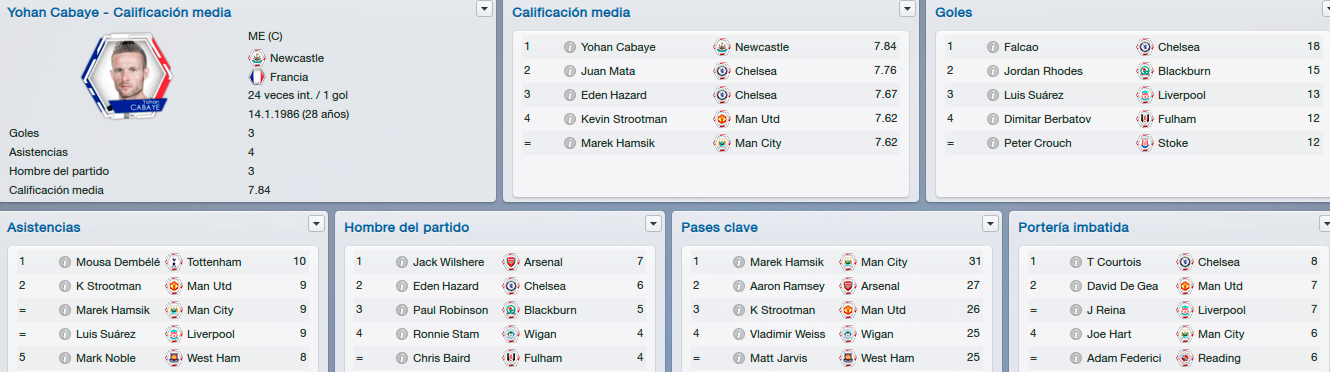Click the Yohan Cabaye player portrait

click(x=126, y=72)
